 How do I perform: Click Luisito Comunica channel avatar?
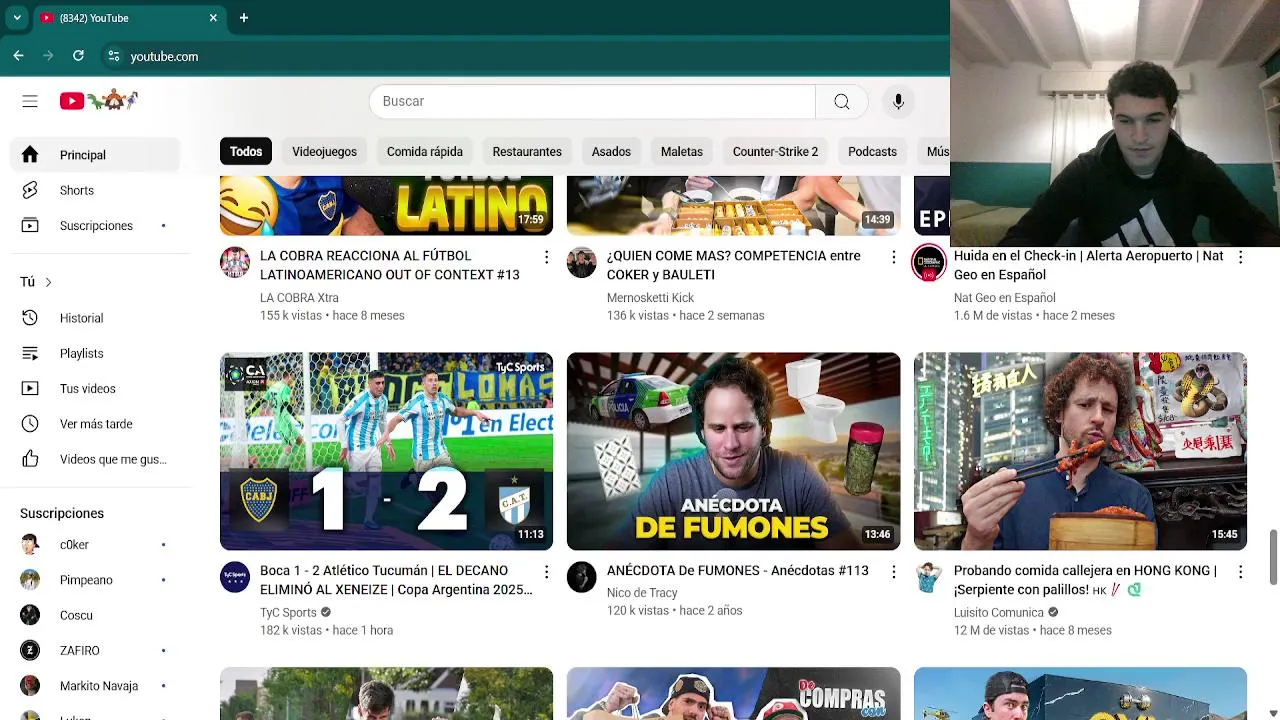(928, 577)
